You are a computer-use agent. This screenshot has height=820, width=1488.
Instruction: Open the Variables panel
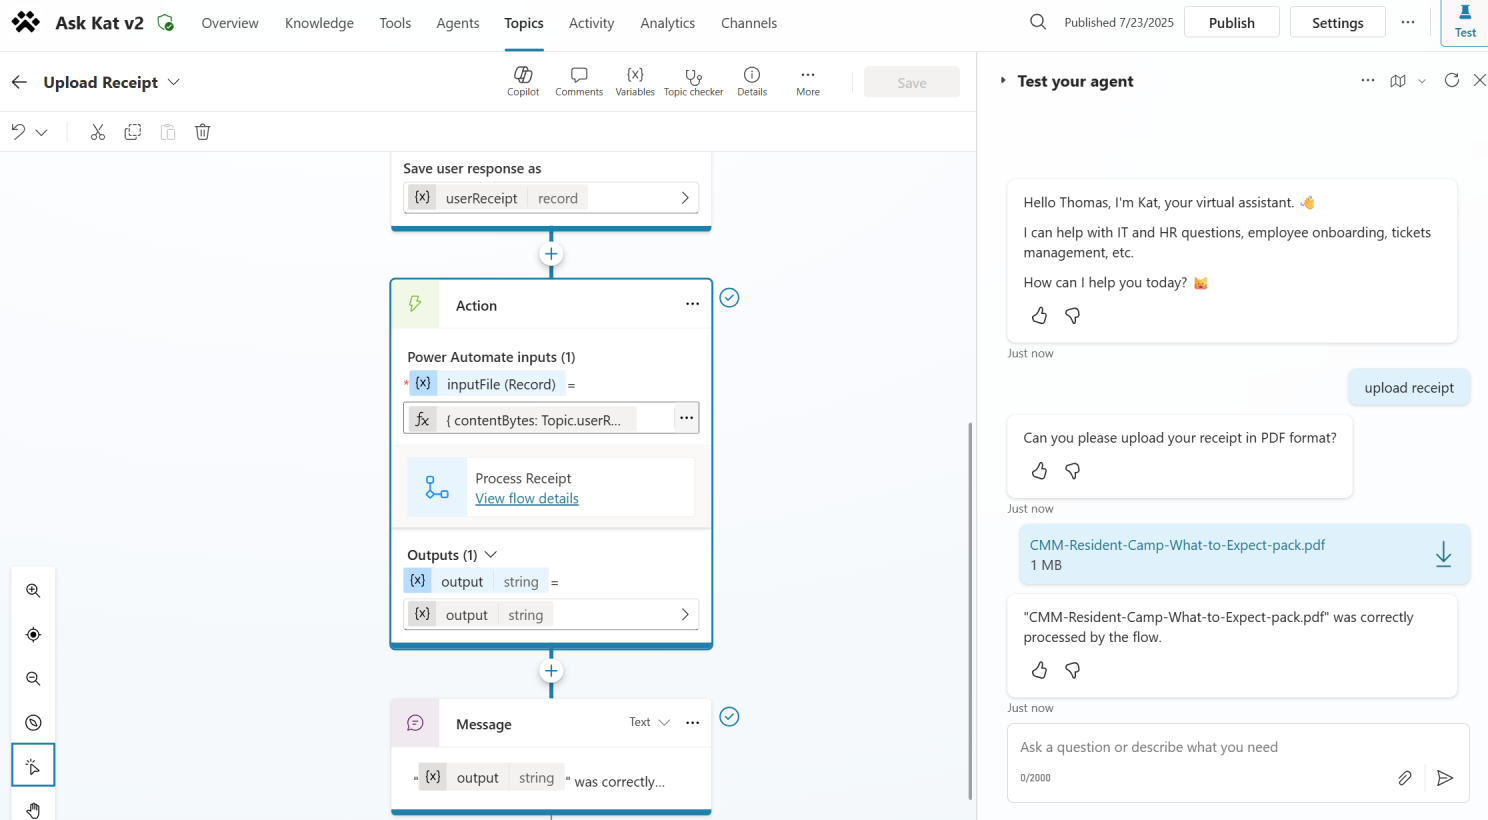[x=634, y=81]
